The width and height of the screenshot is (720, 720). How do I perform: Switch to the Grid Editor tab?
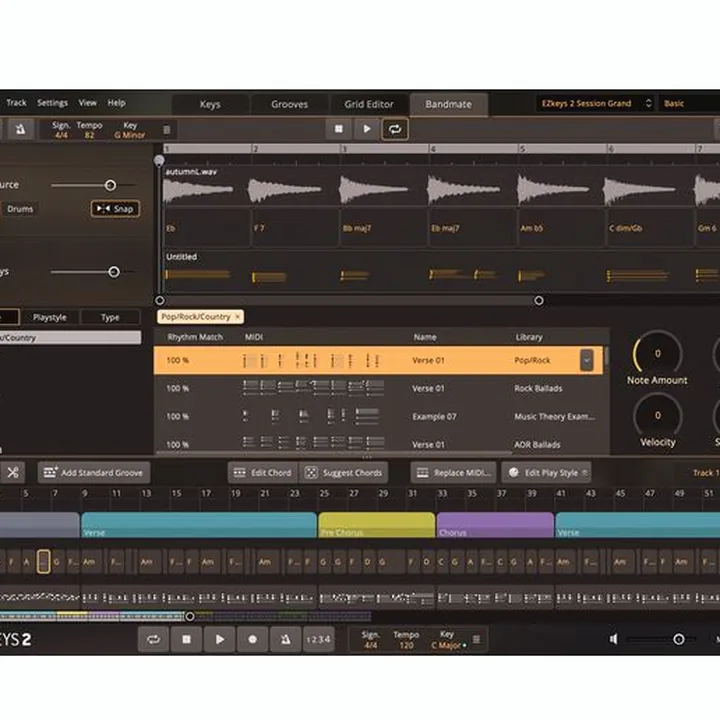(369, 104)
